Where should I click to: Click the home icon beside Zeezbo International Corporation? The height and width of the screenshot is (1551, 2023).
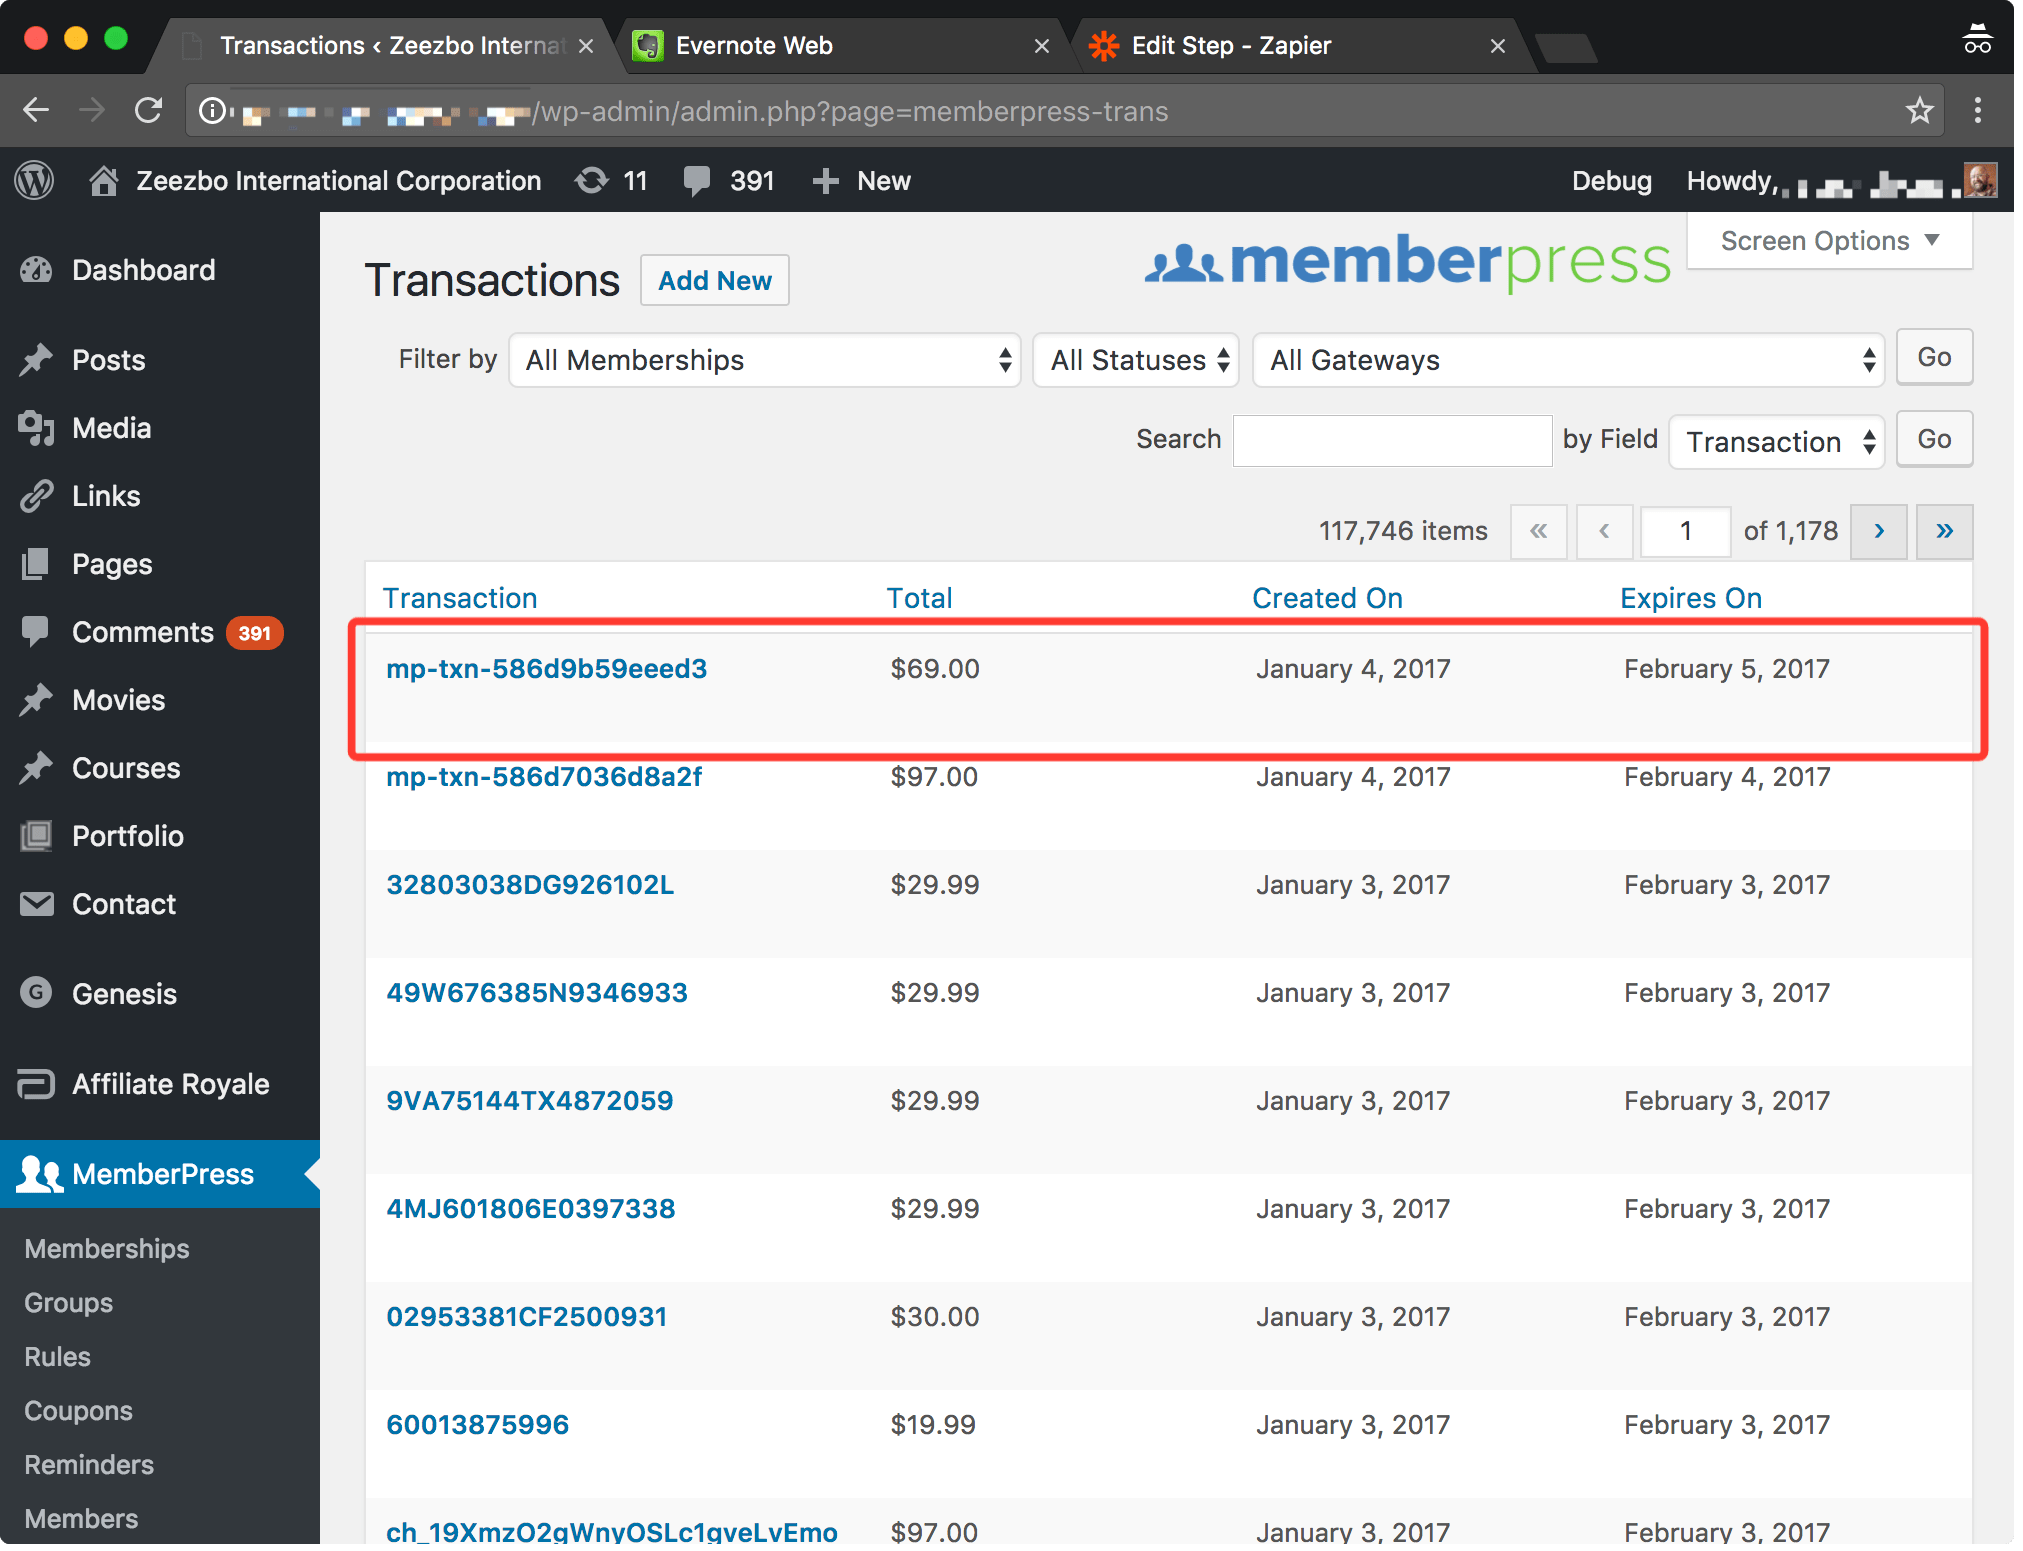tap(104, 181)
